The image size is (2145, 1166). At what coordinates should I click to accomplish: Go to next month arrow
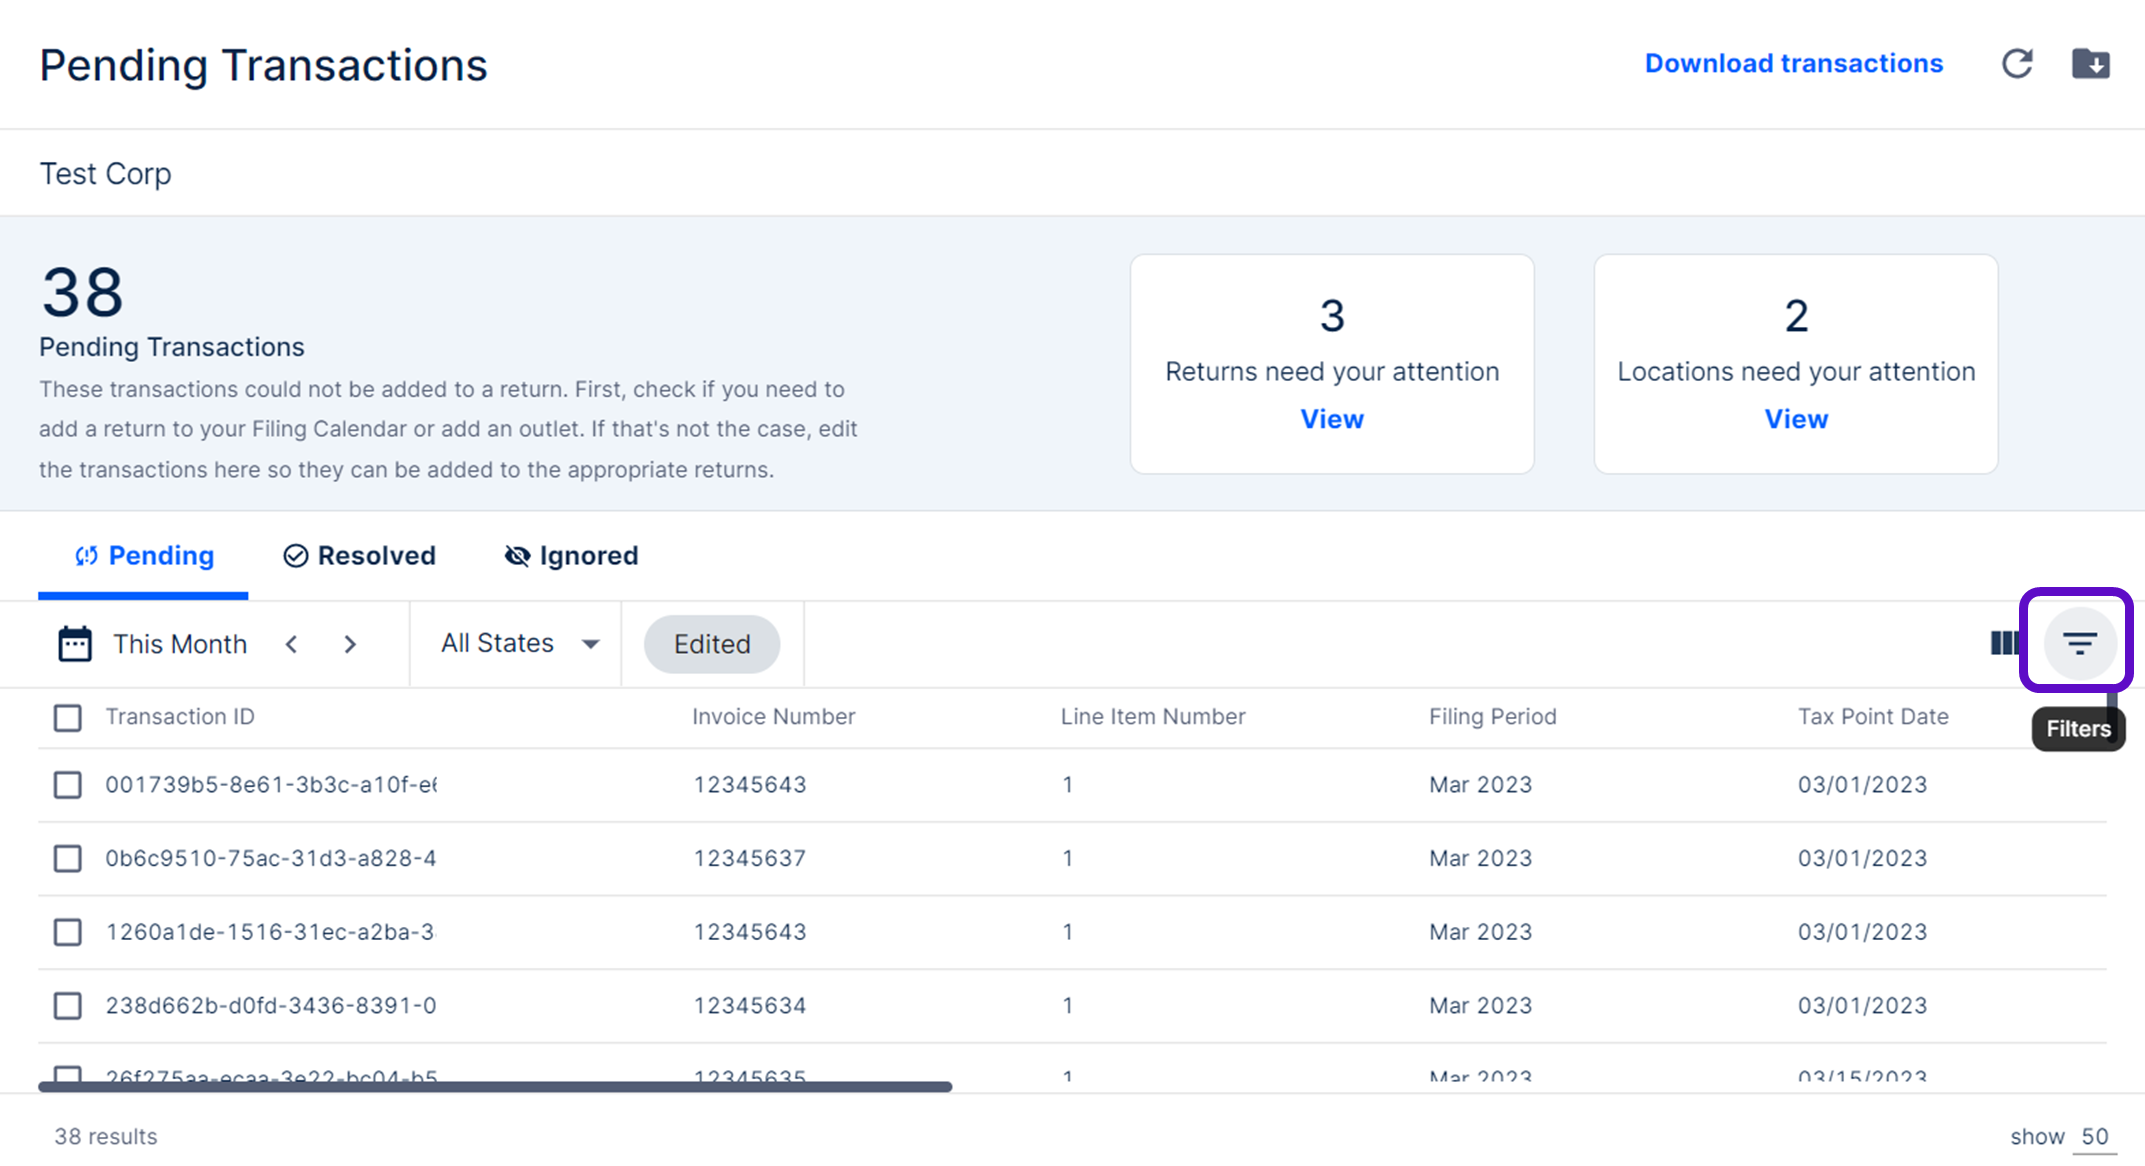point(350,644)
